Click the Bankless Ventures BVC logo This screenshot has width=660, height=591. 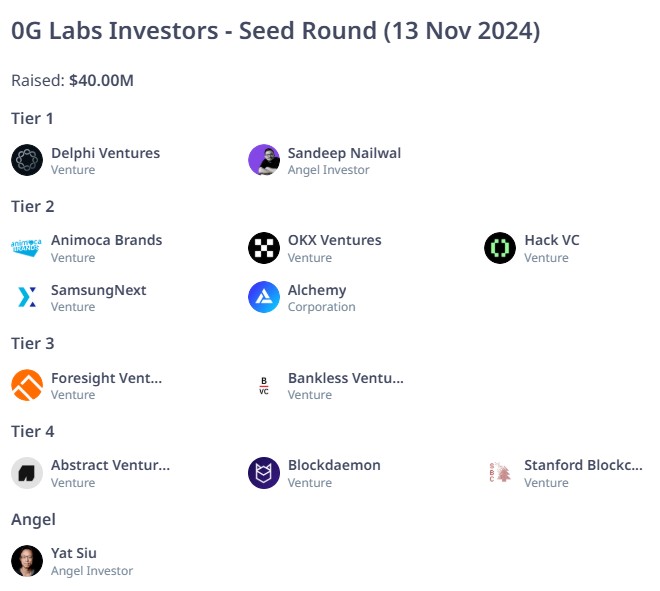(x=264, y=385)
